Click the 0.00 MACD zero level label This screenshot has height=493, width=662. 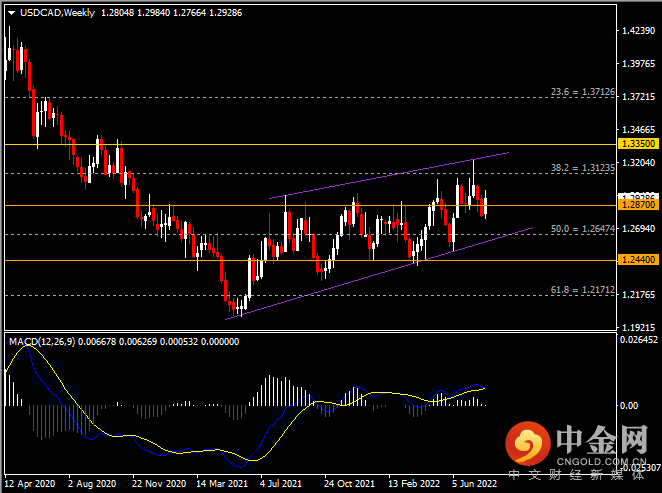click(629, 406)
